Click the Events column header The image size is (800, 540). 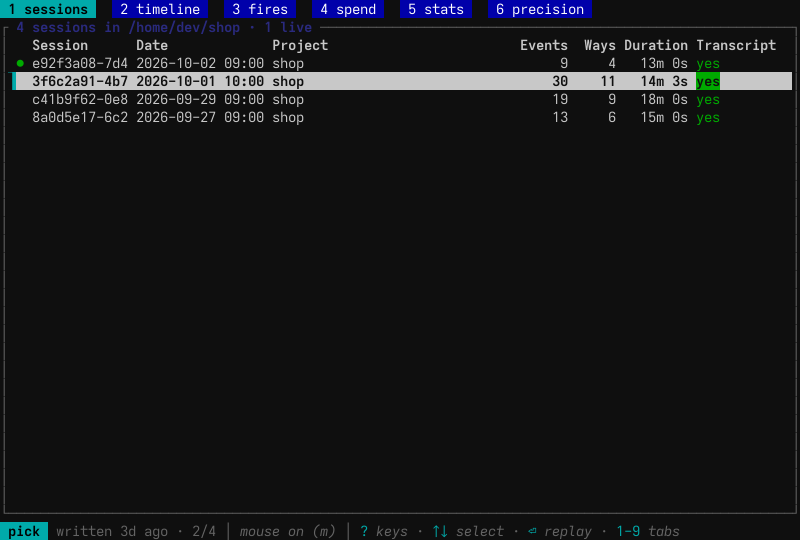pyautogui.click(x=544, y=45)
